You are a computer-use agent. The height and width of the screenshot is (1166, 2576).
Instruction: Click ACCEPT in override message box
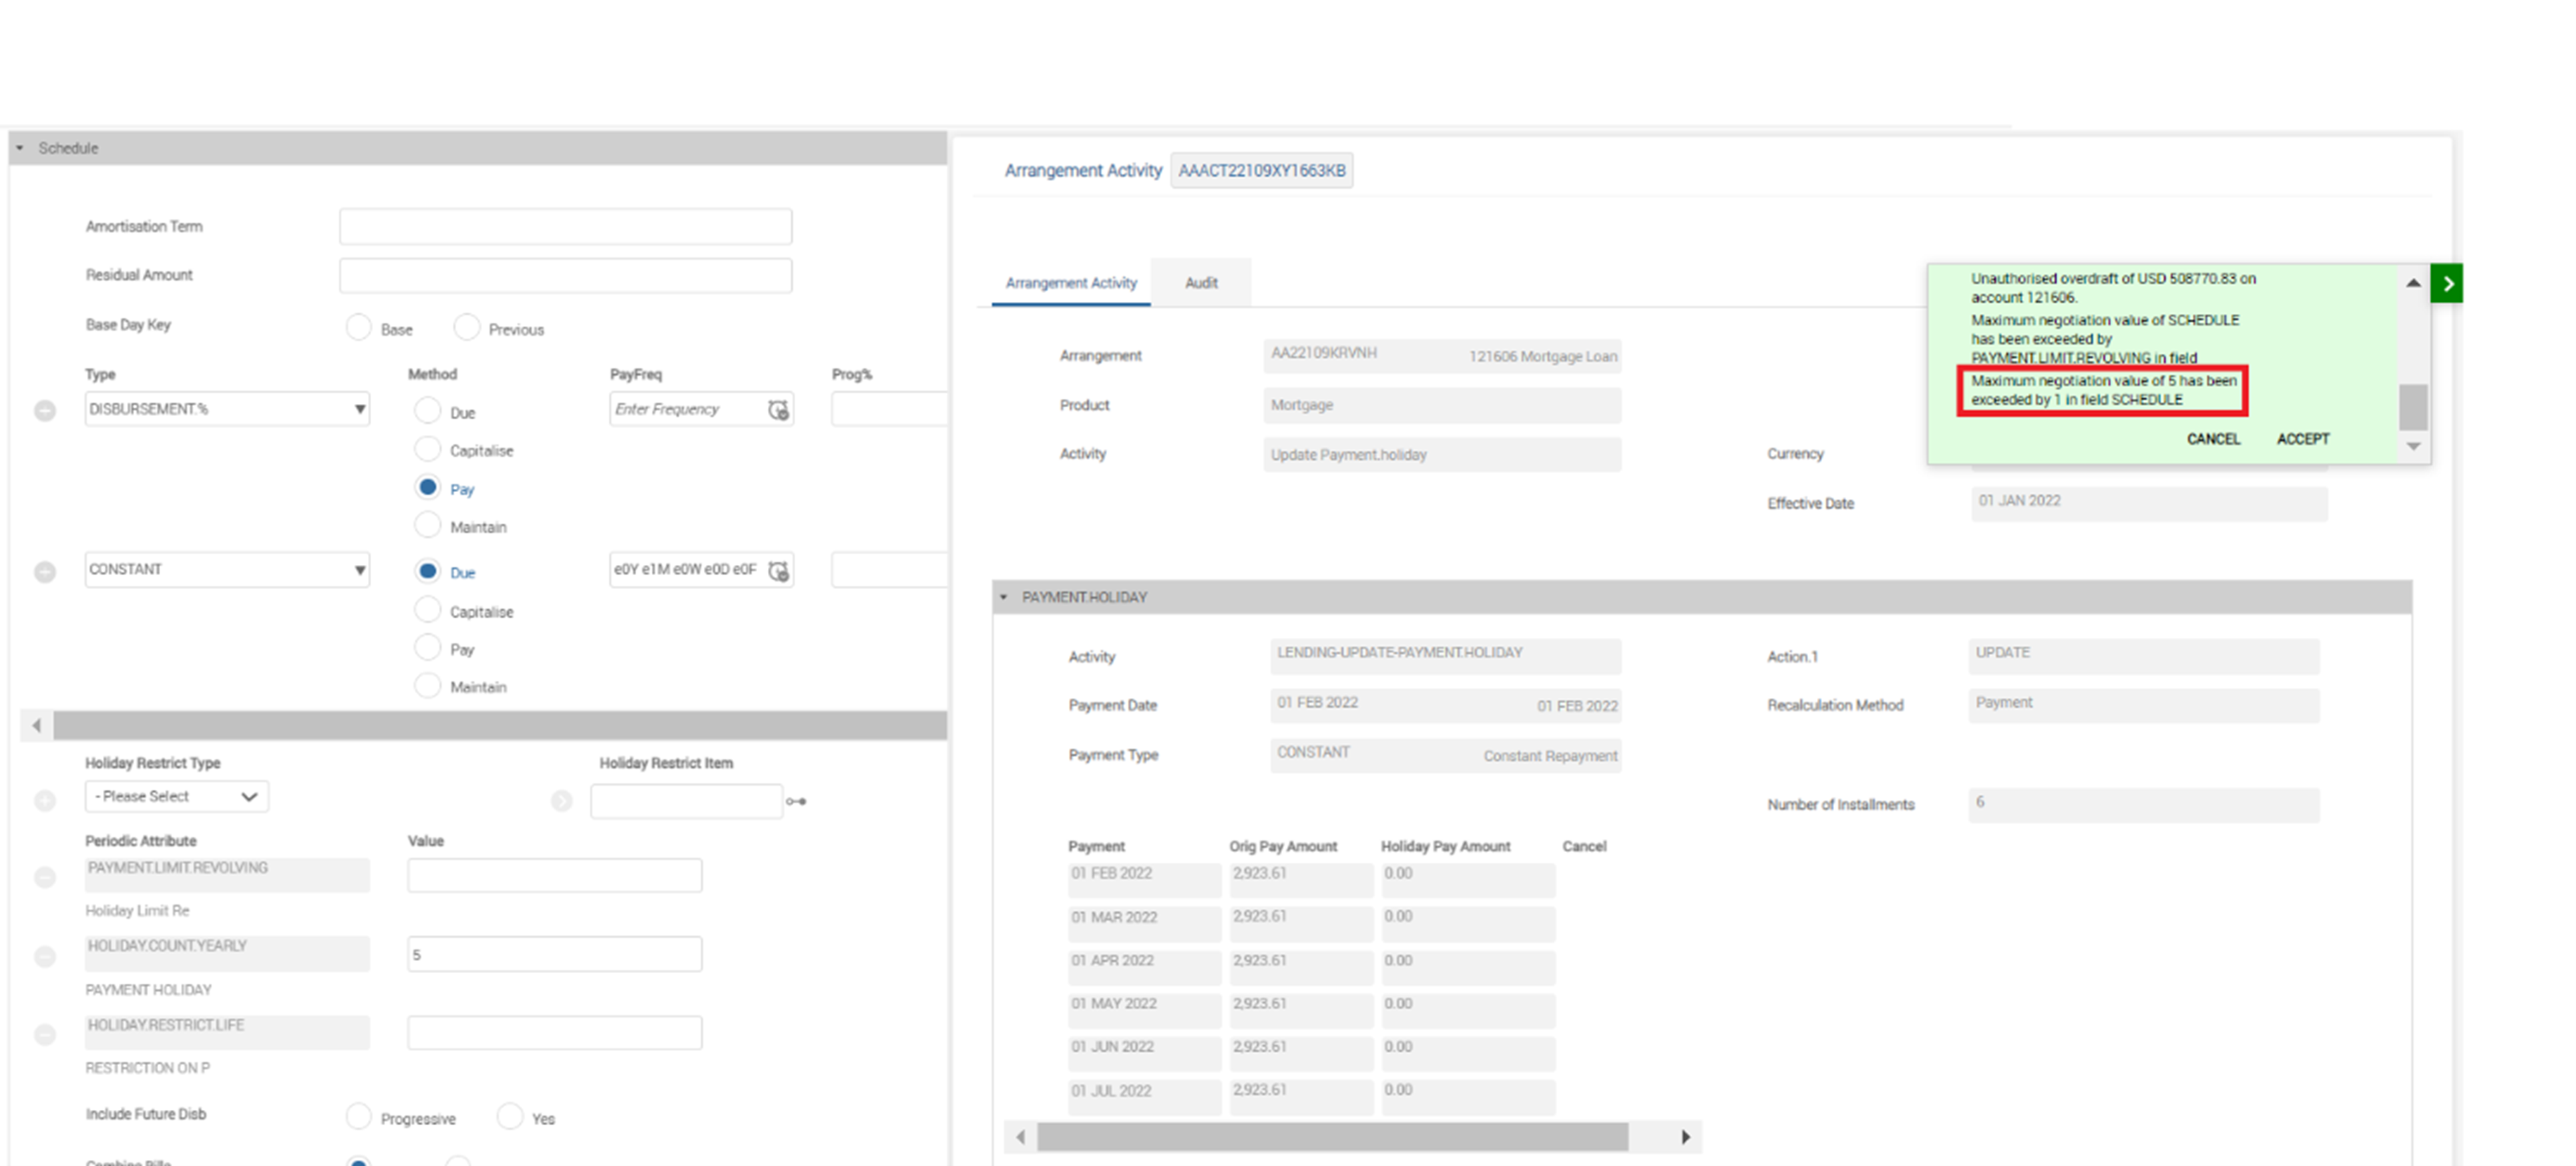point(2303,439)
